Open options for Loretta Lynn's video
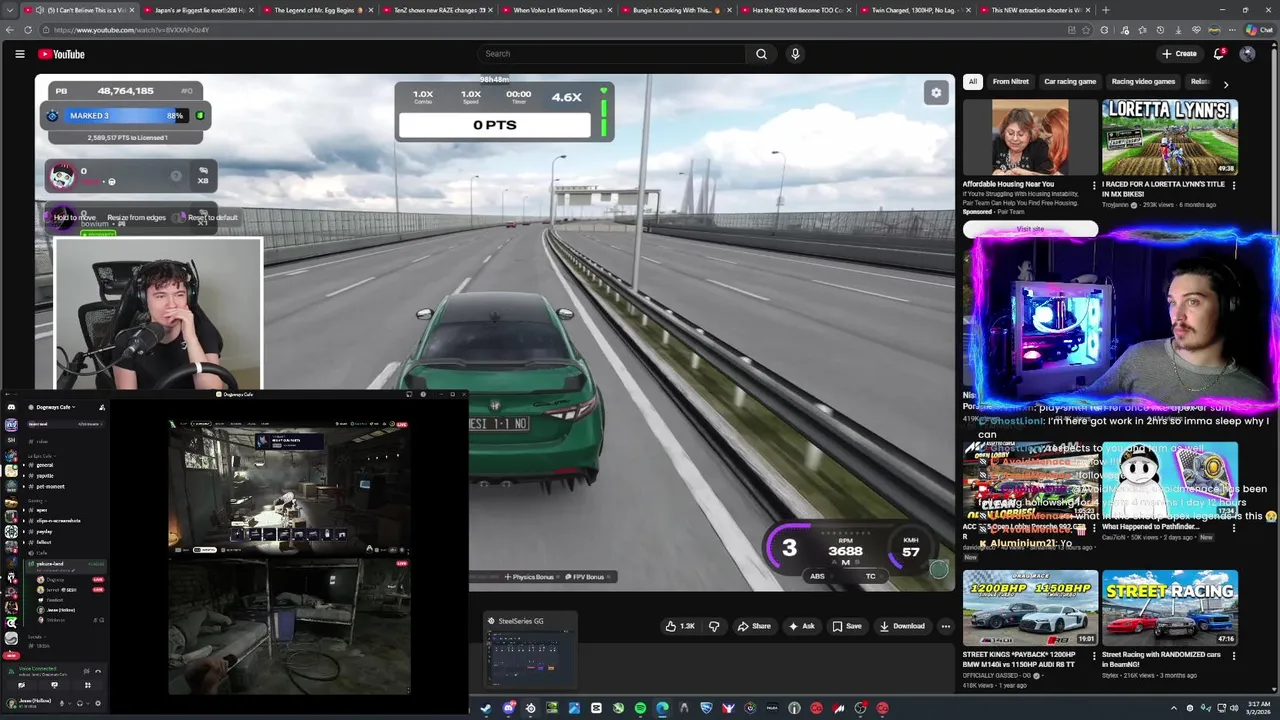The image size is (1280, 720). 1233,185
